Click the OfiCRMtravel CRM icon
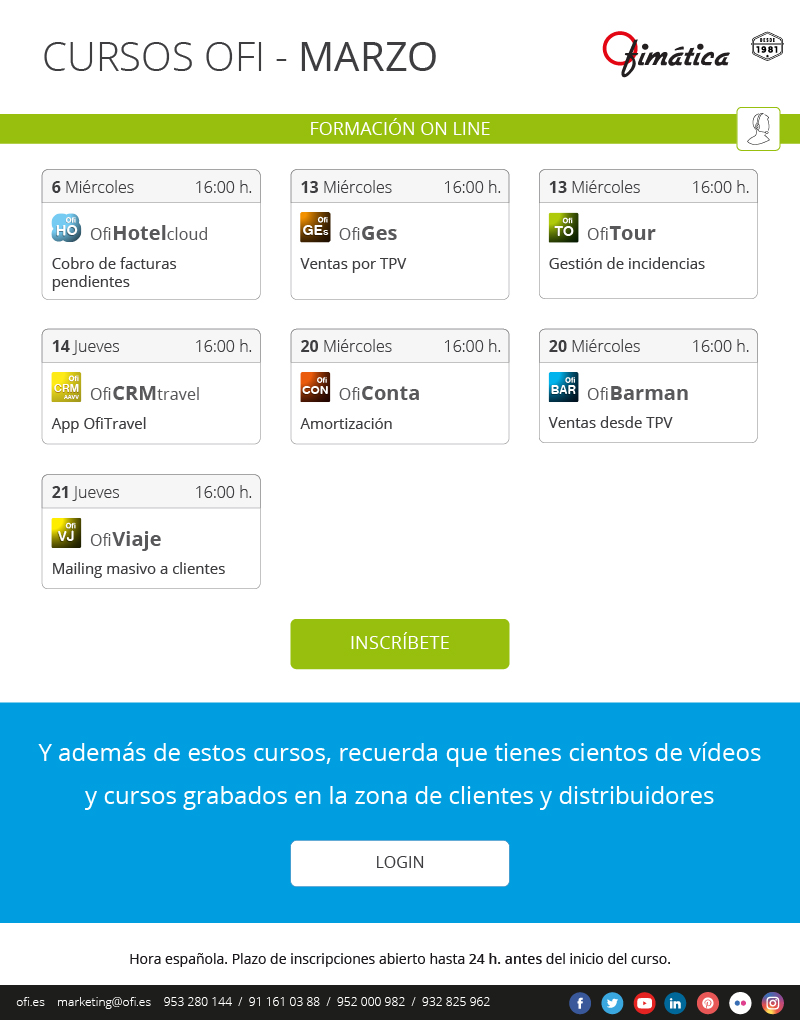Image resolution: width=800 pixels, height=1020 pixels. pos(66,387)
